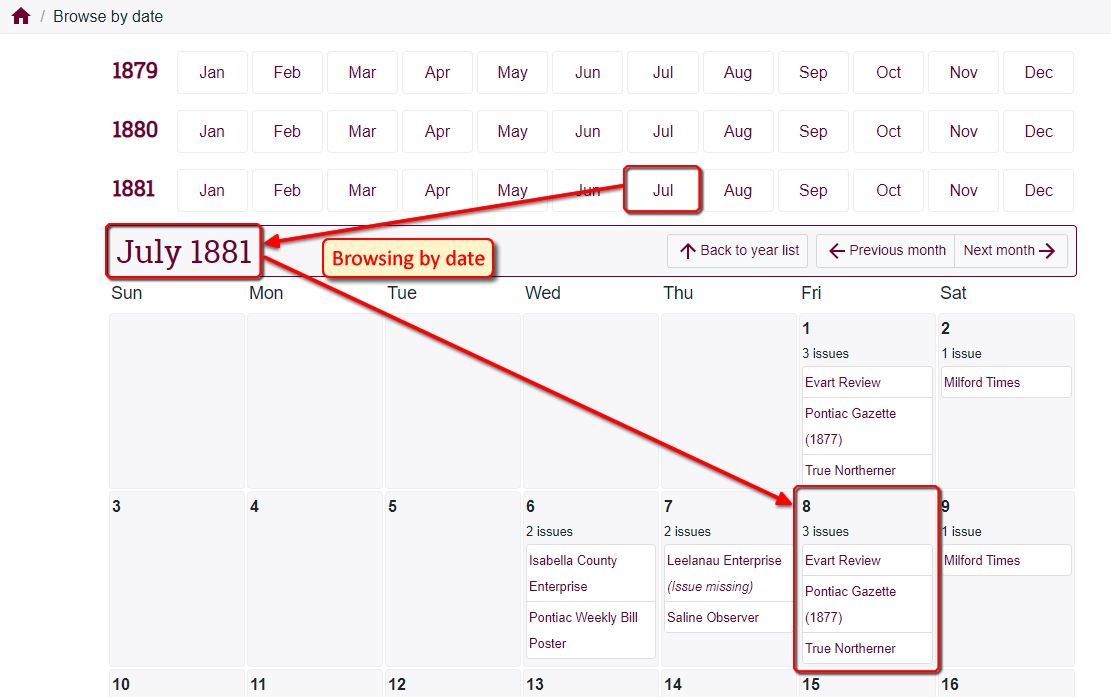
Task: Open True Northerner from July 8
Action: point(851,648)
